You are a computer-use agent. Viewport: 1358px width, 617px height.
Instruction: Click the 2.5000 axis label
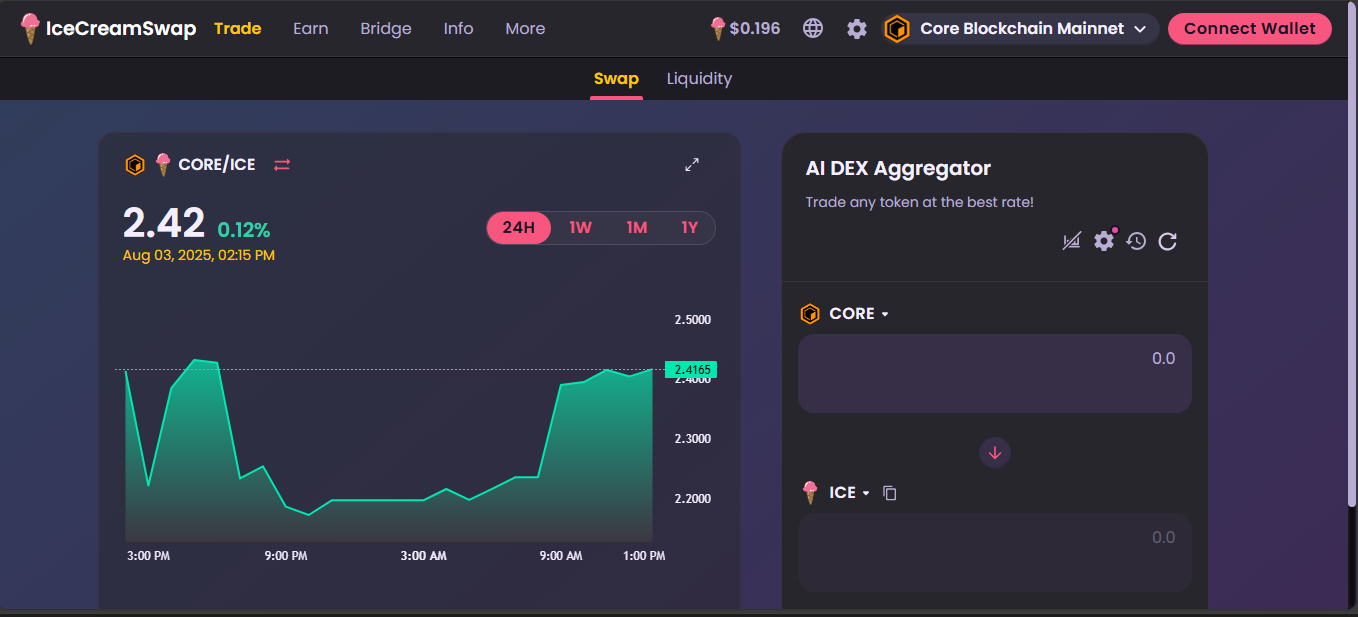(693, 320)
